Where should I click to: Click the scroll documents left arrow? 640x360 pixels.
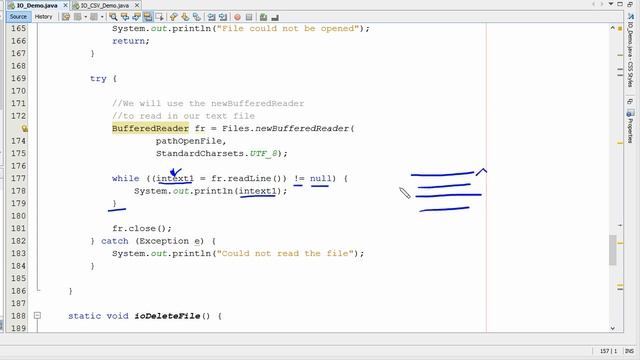pyautogui.click(x=593, y=4)
